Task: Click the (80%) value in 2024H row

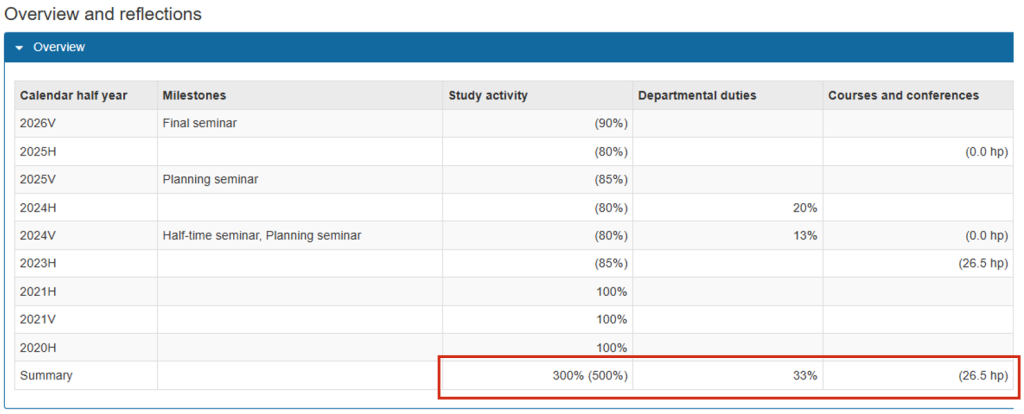Action: click(611, 208)
